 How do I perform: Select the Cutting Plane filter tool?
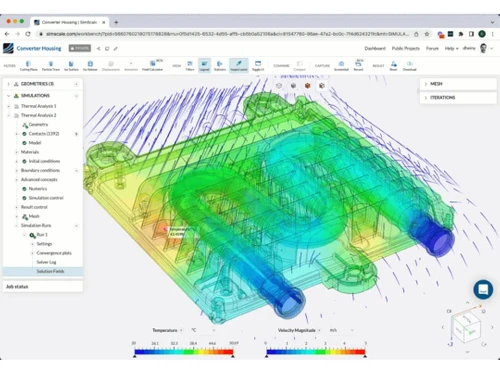28,65
